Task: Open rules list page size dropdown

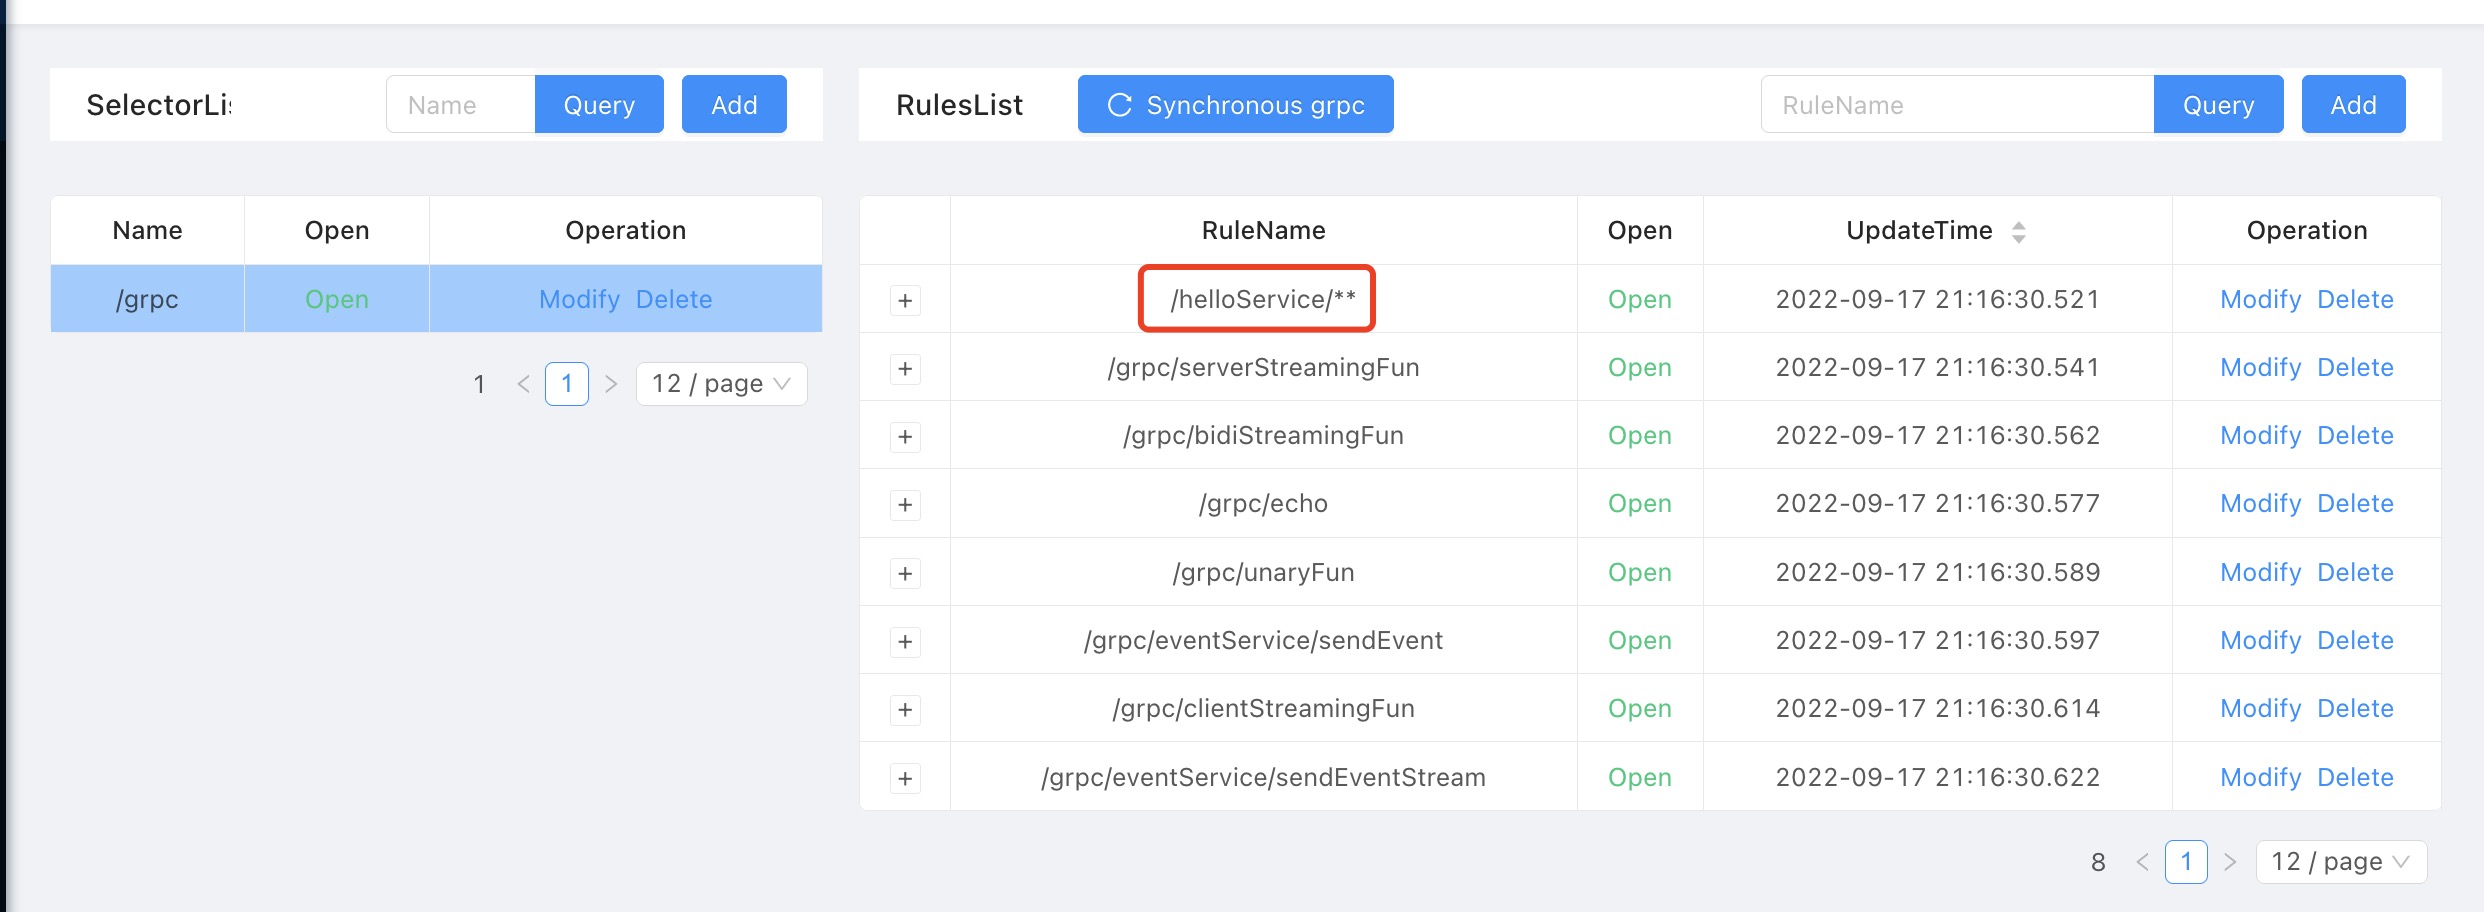Action: 2341,862
